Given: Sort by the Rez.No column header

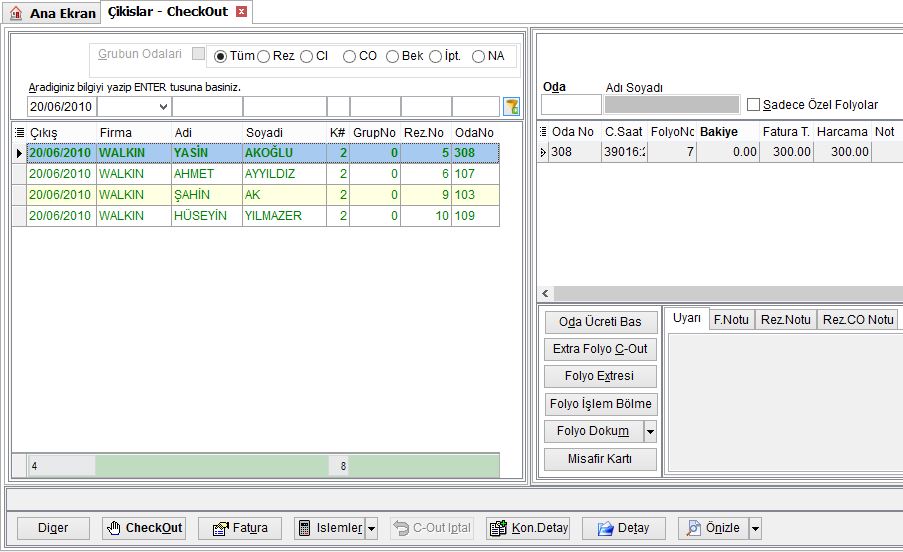Looking at the screenshot, I should tap(426, 132).
